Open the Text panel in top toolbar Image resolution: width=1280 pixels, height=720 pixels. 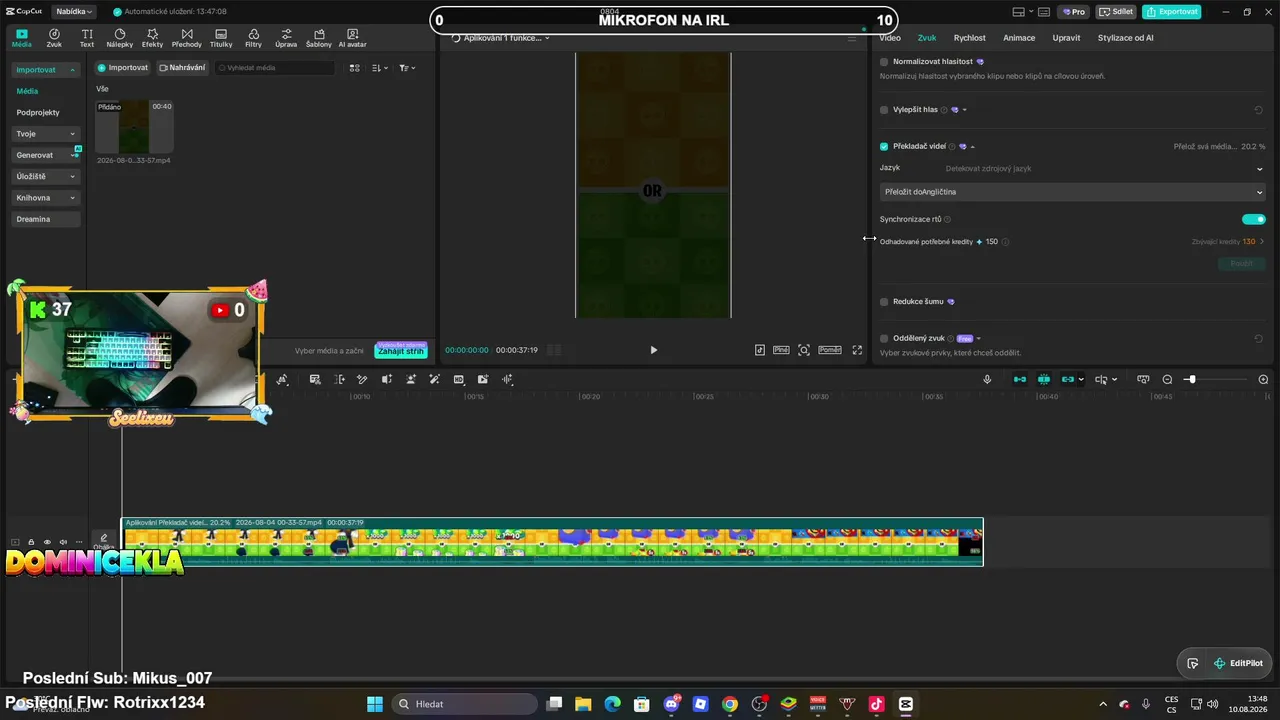(87, 38)
